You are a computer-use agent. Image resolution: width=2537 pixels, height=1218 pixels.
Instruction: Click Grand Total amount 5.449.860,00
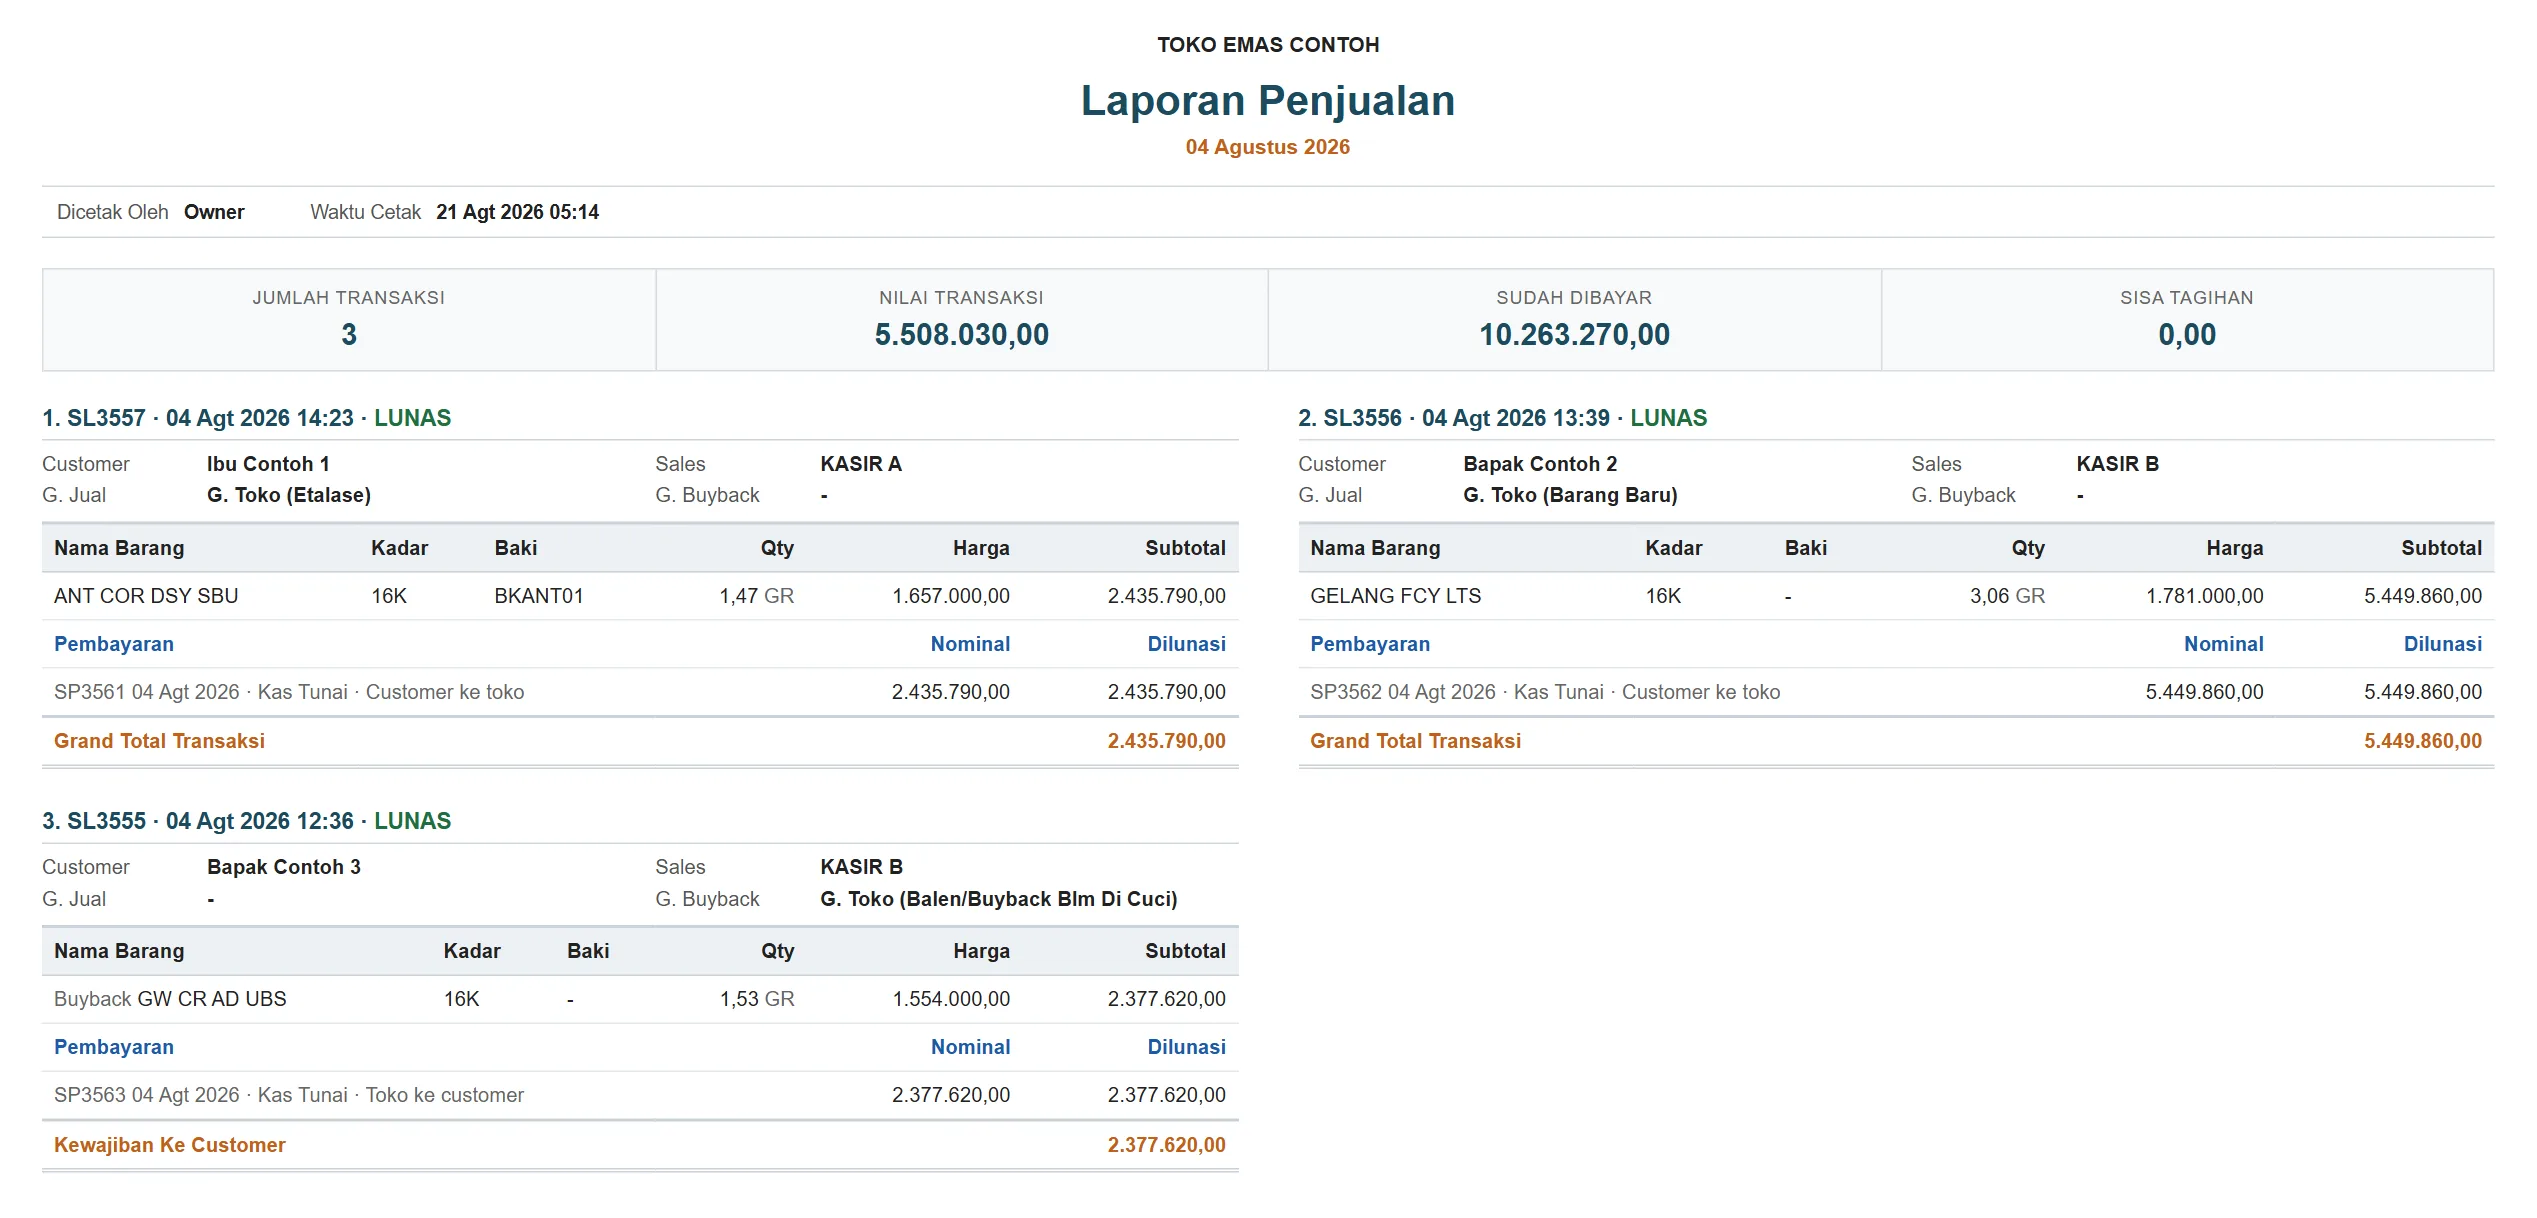(x=2422, y=741)
